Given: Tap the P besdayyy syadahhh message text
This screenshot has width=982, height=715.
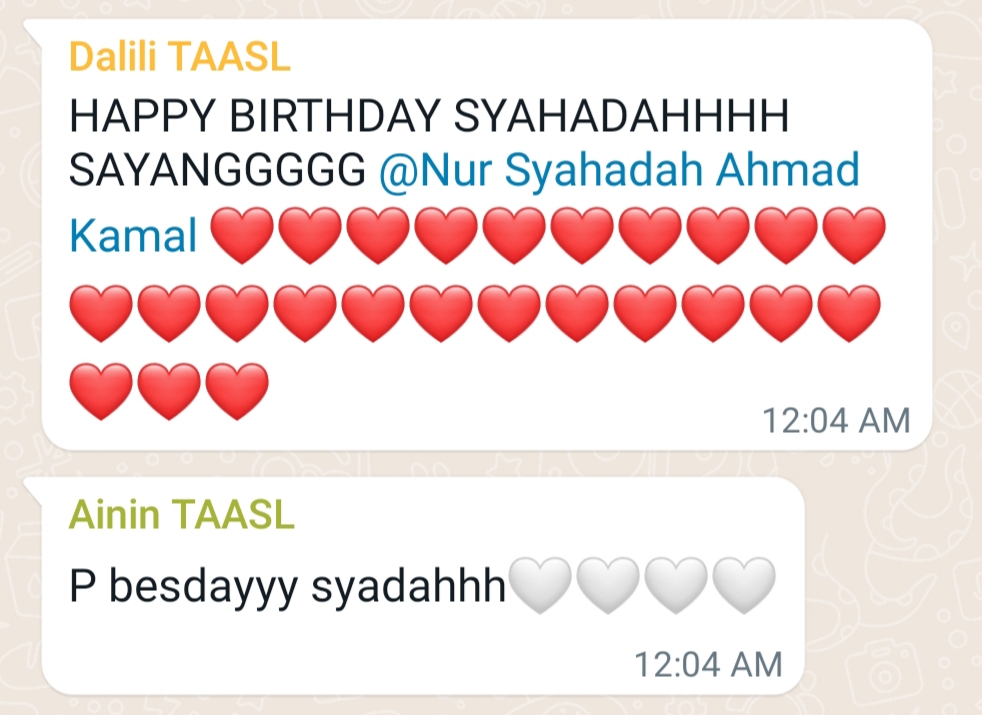Looking at the screenshot, I should pyautogui.click(x=287, y=587).
